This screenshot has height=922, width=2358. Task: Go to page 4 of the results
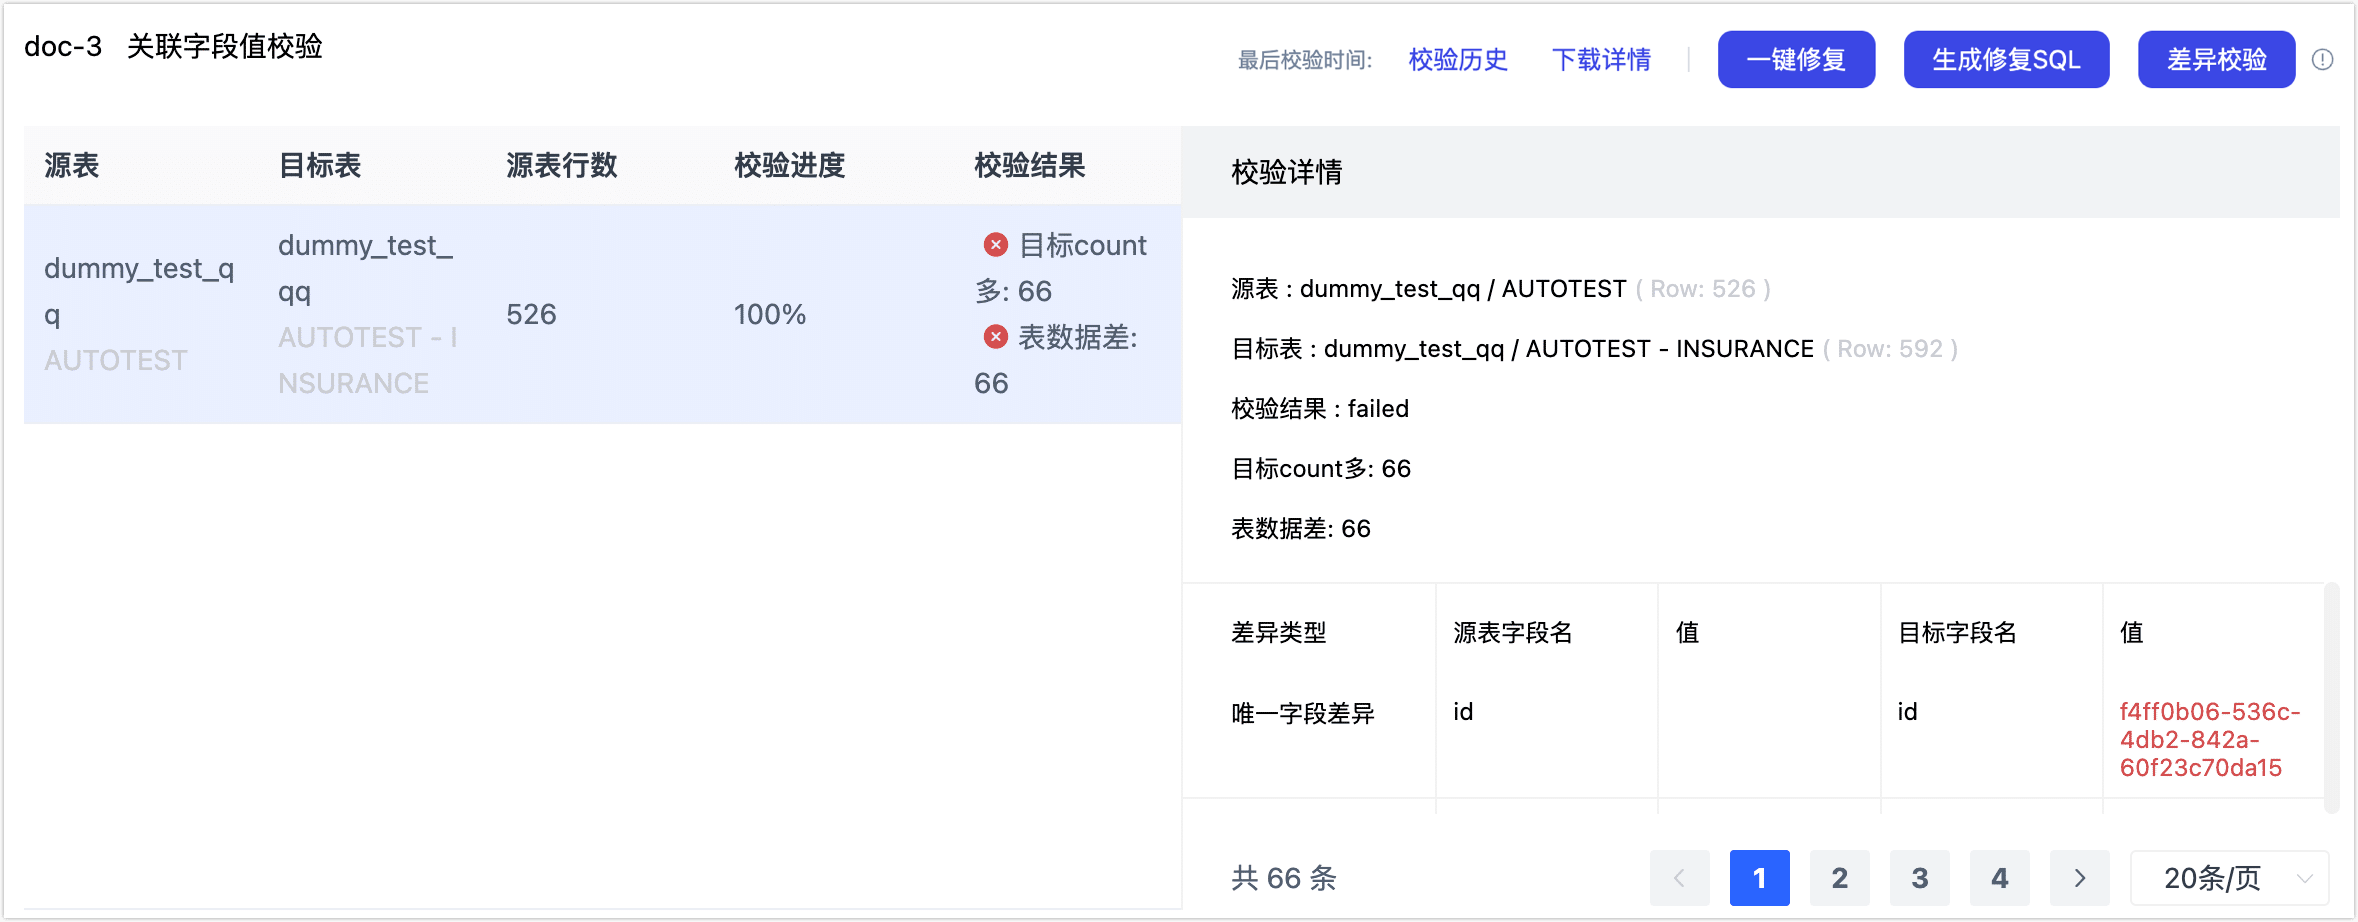[1999, 878]
